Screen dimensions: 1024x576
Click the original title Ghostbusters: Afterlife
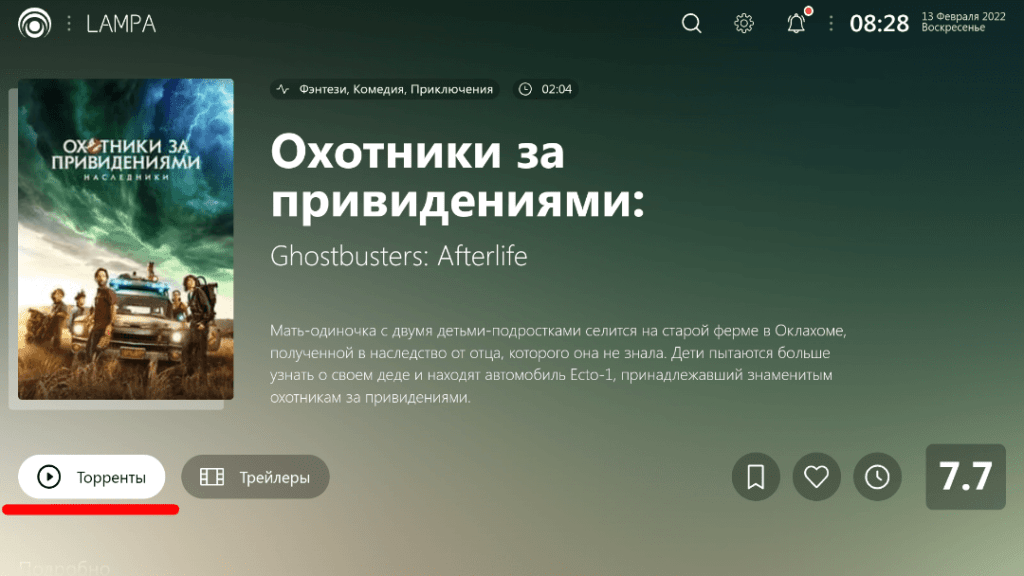399,256
